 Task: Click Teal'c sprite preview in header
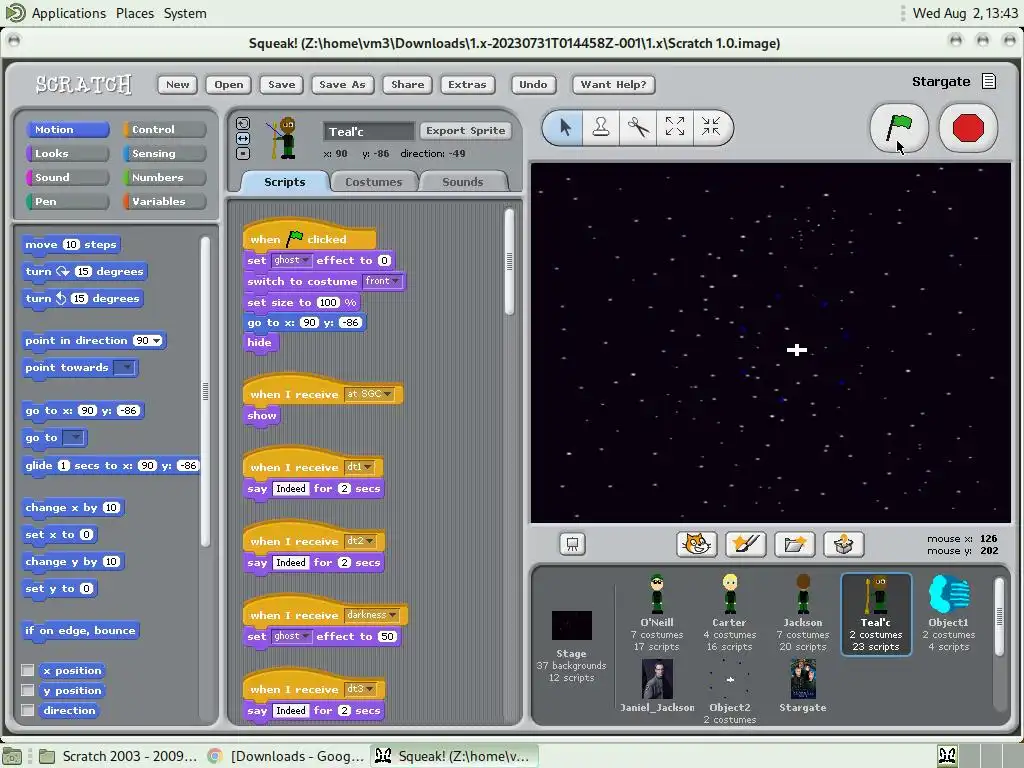coord(283,138)
